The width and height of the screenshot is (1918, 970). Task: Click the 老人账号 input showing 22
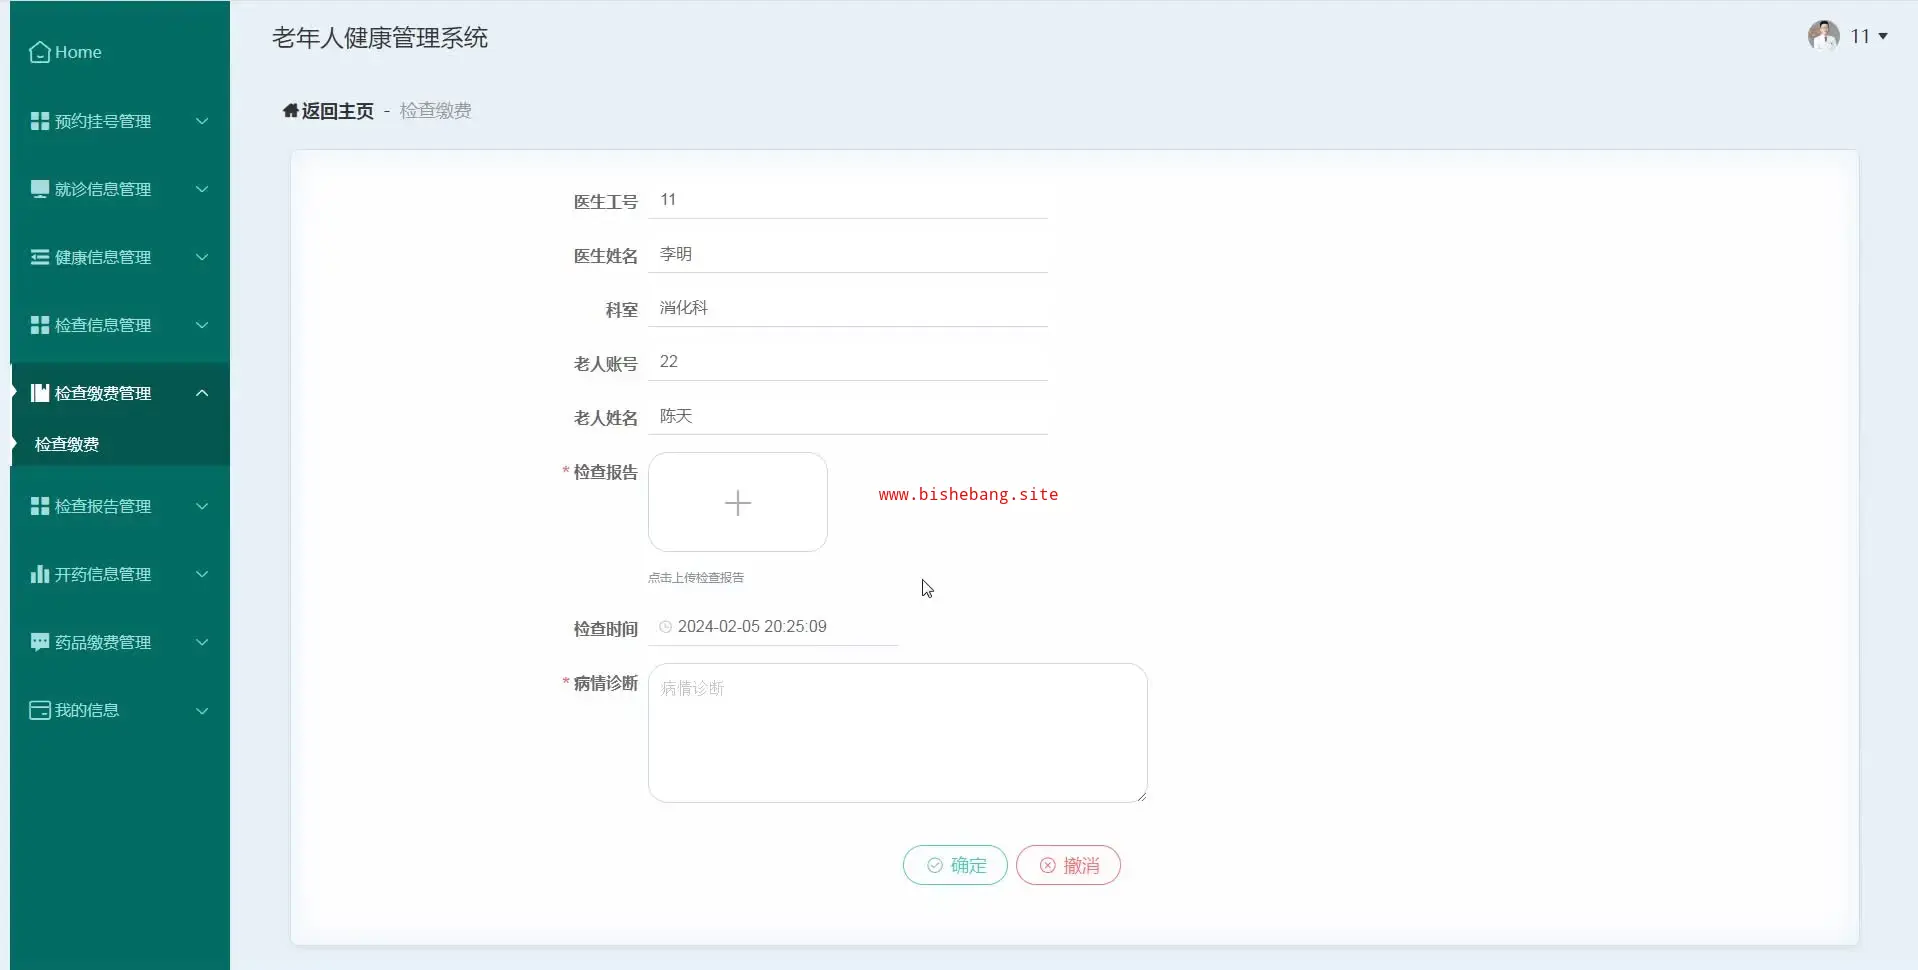pyautogui.click(x=848, y=362)
